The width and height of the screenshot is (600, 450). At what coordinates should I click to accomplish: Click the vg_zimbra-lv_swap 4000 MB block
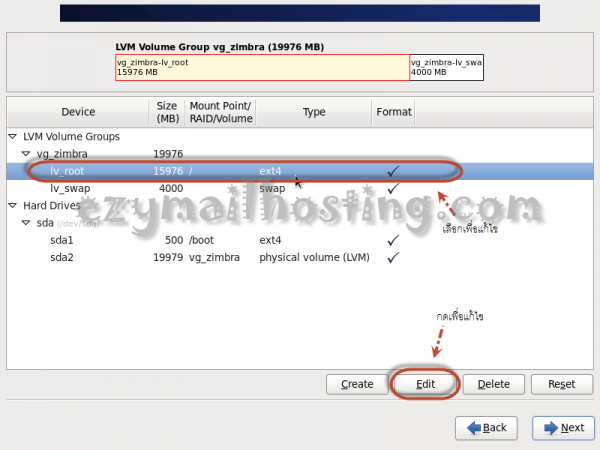(447, 67)
